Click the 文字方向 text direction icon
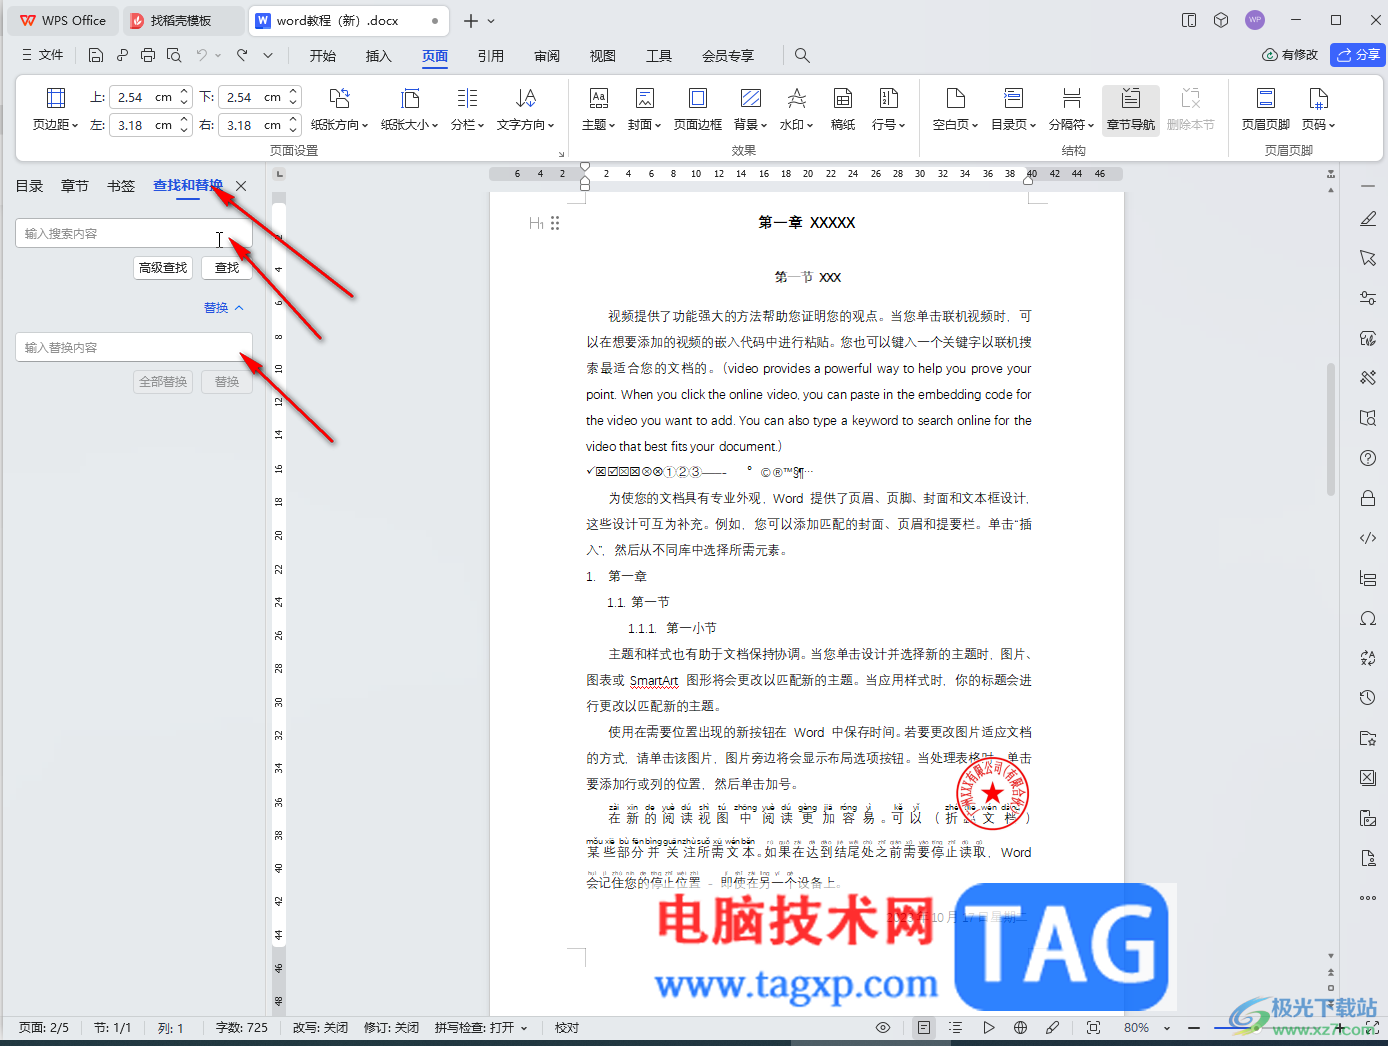 [x=526, y=98]
